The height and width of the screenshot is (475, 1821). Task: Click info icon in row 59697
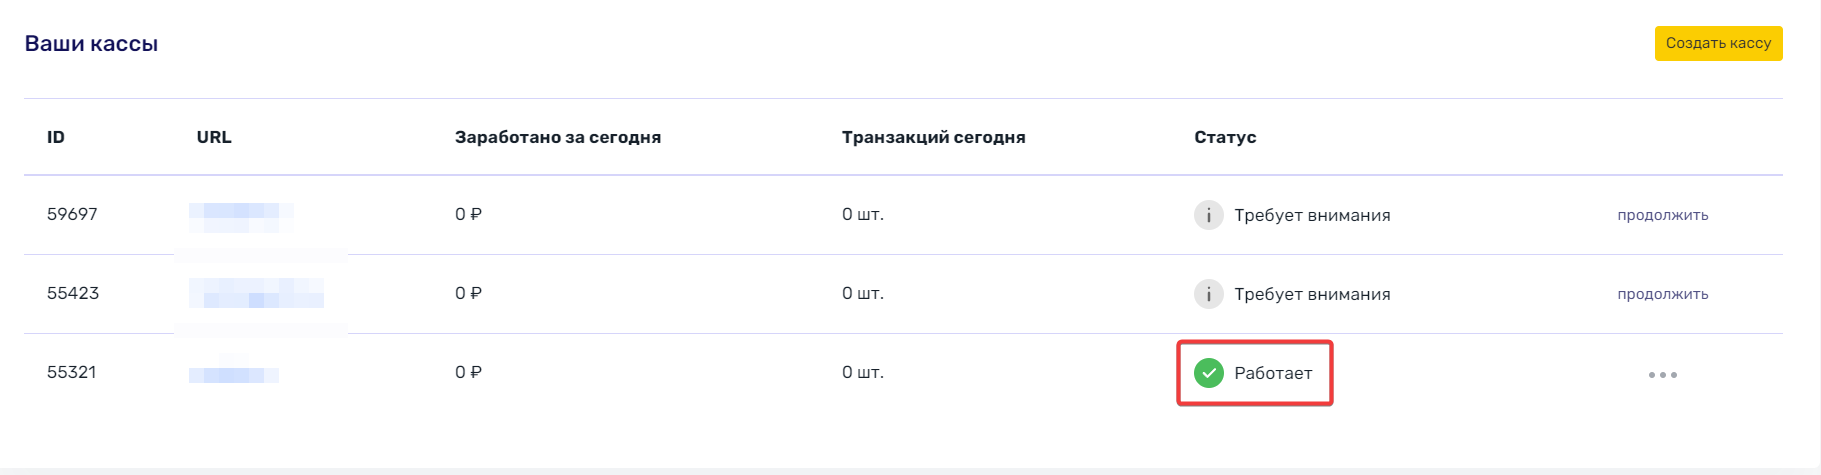(1209, 215)
